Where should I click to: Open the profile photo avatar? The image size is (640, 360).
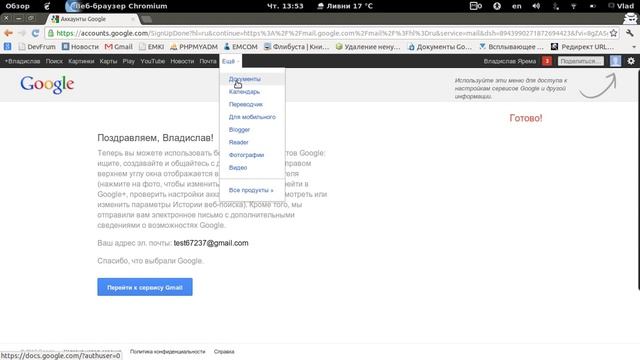[x=616, y=61]
